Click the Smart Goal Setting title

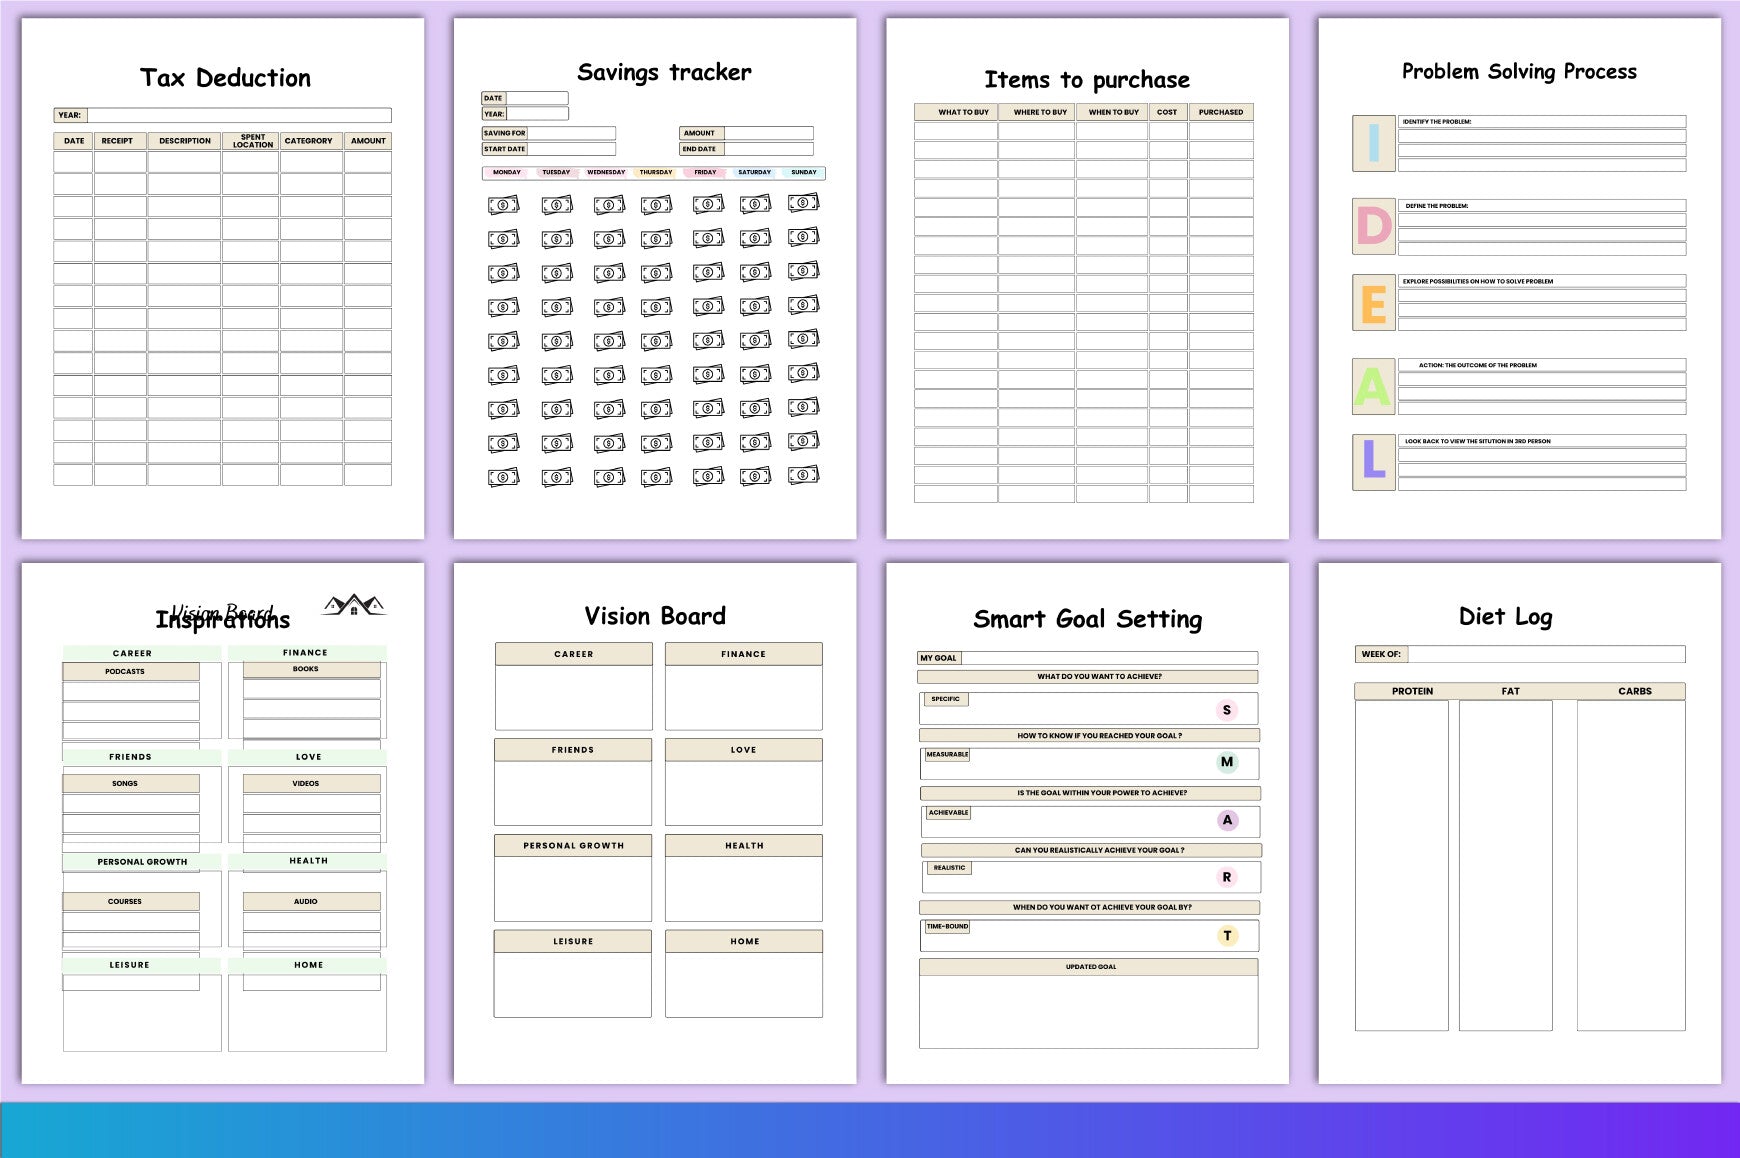1088,620
